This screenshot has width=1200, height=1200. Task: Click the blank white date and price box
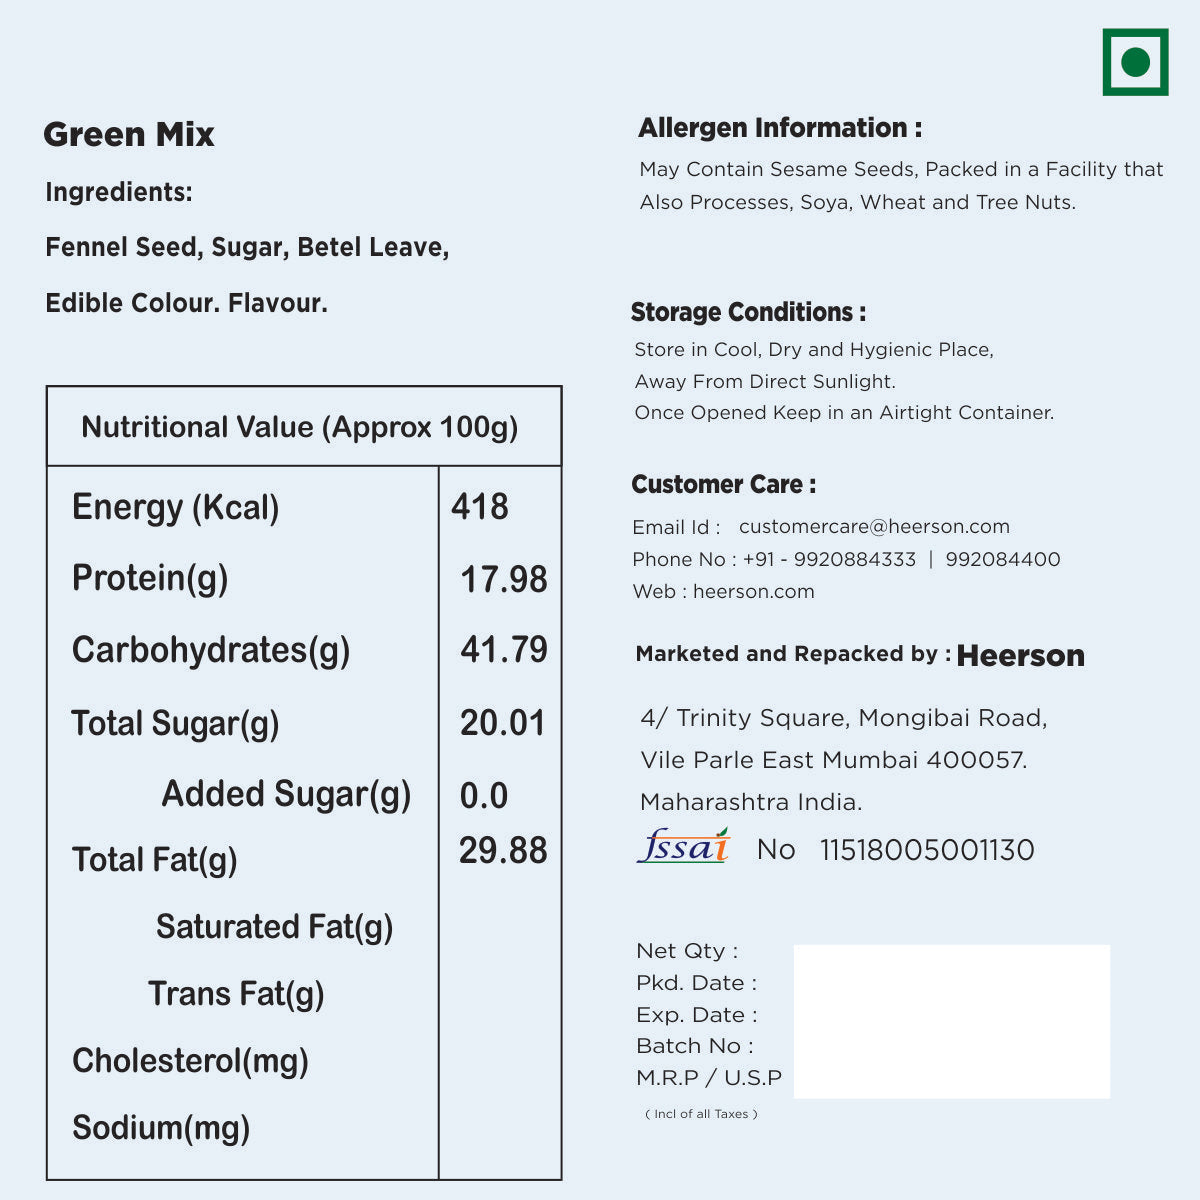coord(951,1021)
